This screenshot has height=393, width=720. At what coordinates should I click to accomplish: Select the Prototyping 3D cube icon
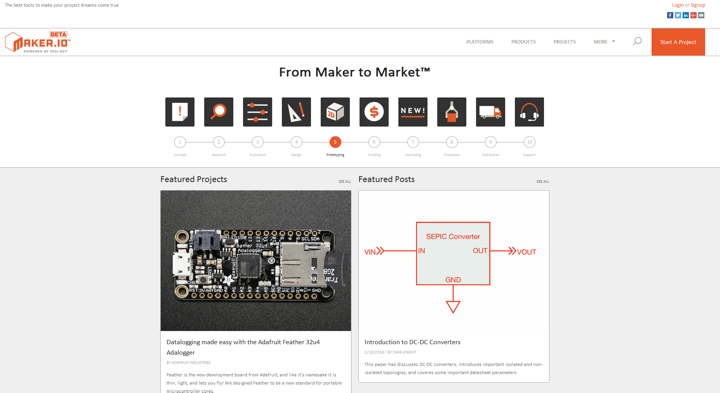[x=335, y=112]
